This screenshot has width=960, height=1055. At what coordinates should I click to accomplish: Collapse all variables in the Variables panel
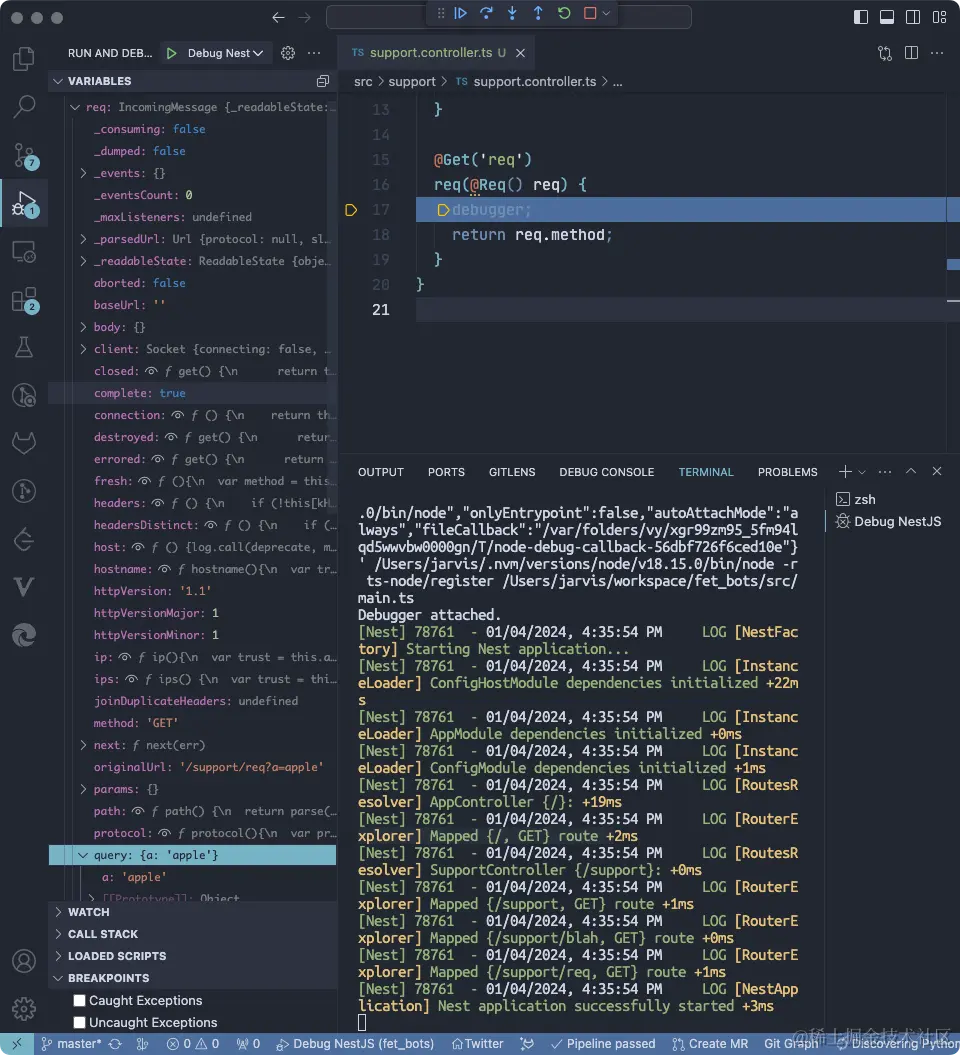[x=323, y=81]
